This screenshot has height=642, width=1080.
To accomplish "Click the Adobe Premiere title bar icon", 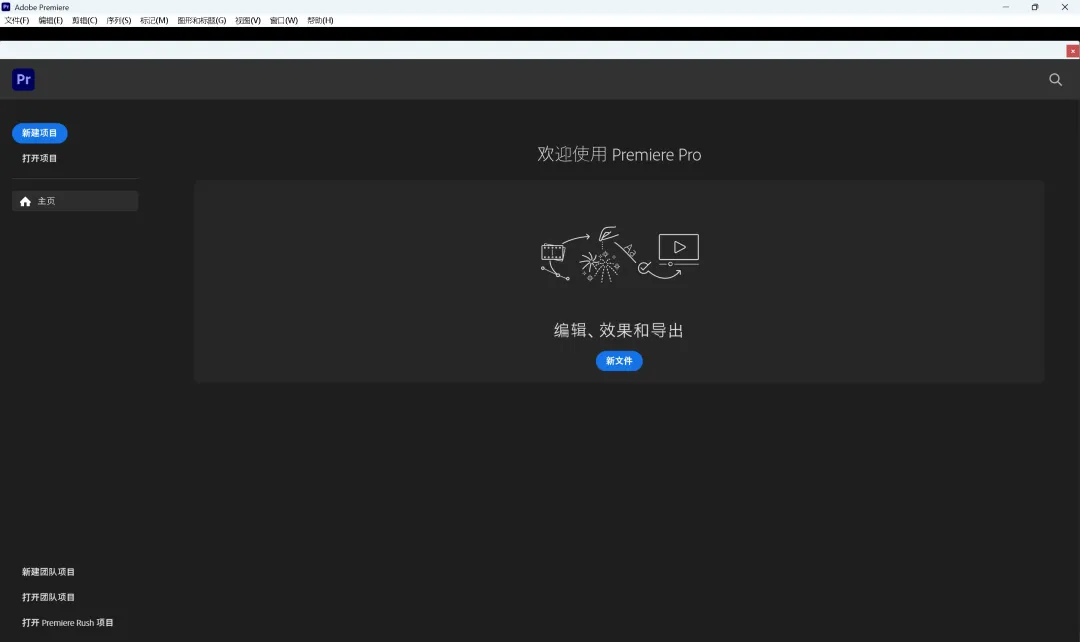I will [x=6, y=7].
